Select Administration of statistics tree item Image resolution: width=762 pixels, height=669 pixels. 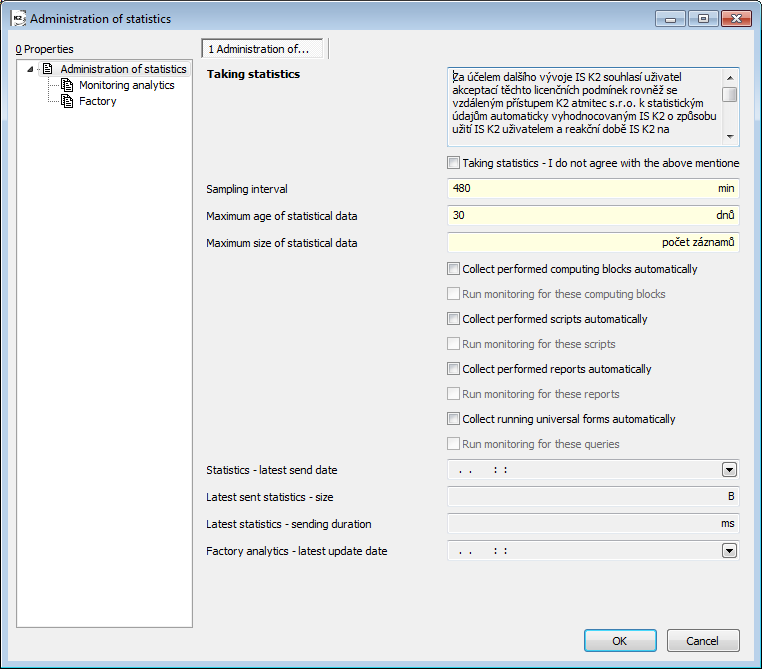[123, 69]
